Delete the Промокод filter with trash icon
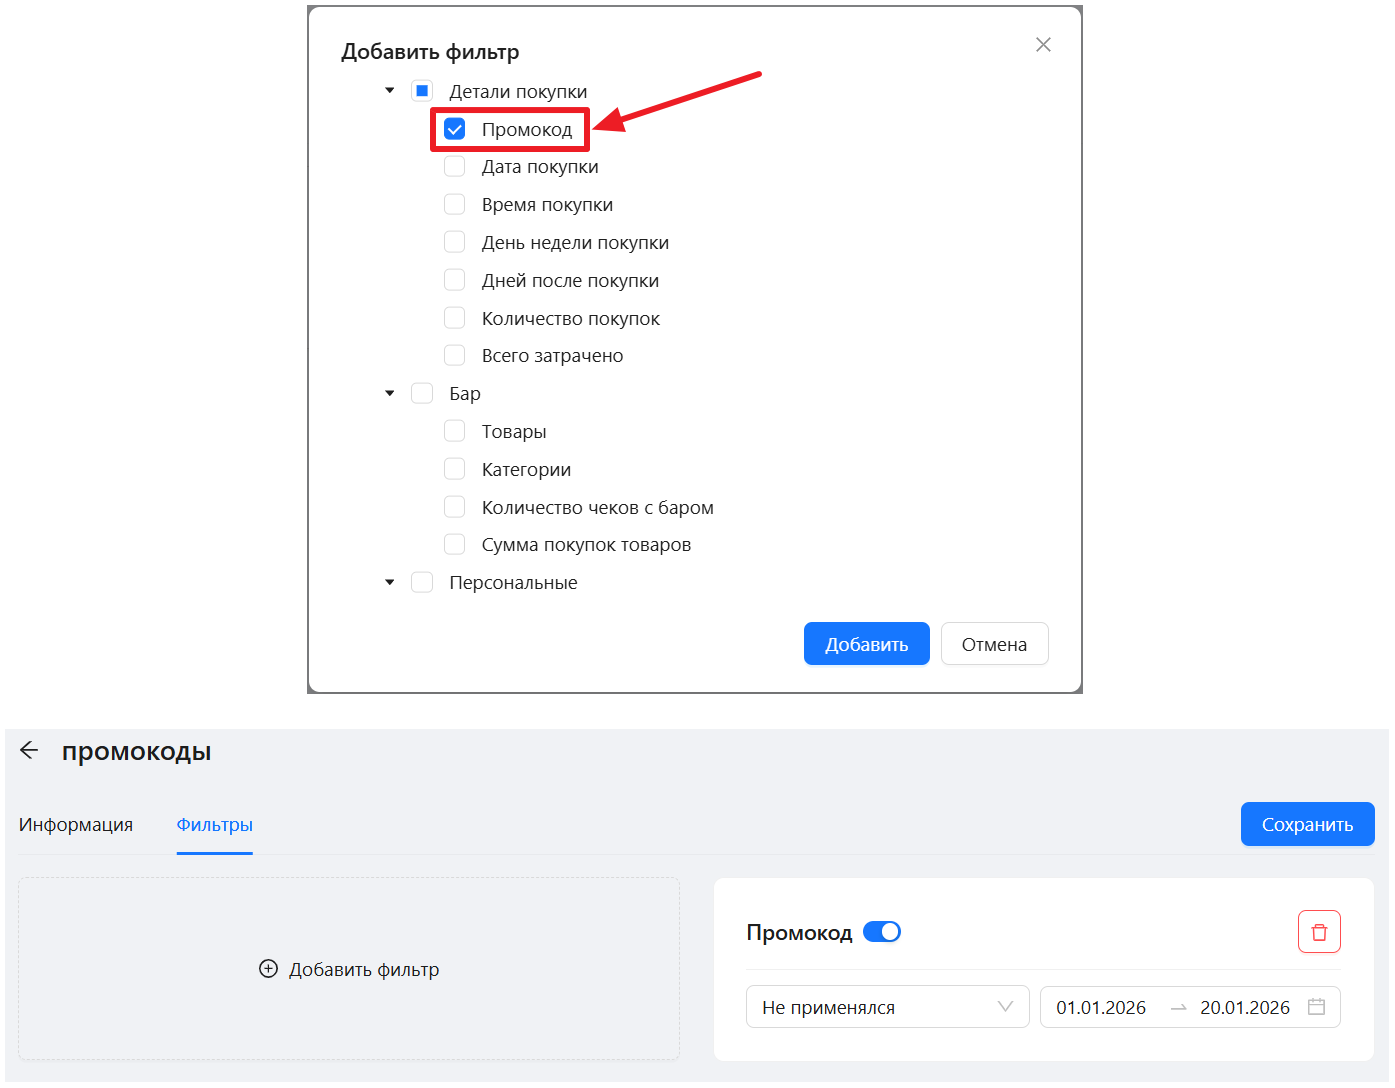Viewport: 1395px width, 1088px height. tap(1319, 932)
